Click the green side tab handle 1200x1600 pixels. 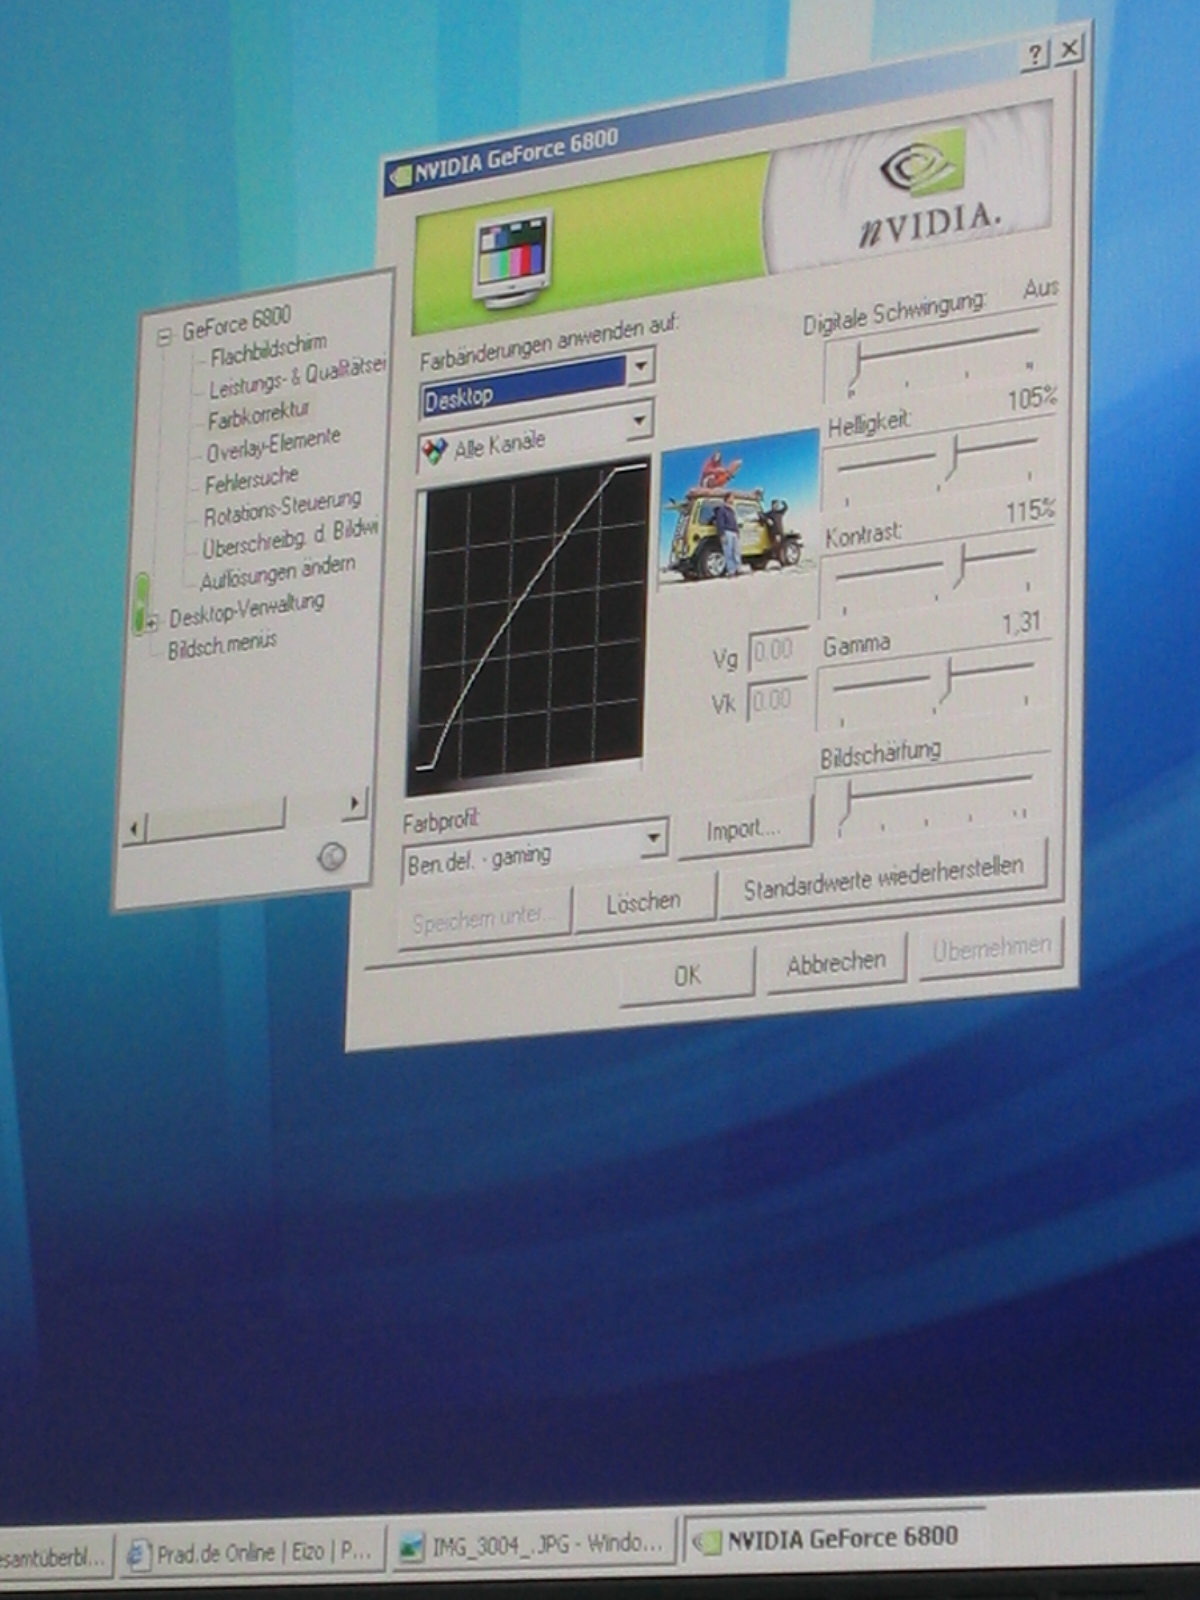click(x=141, y=602)
